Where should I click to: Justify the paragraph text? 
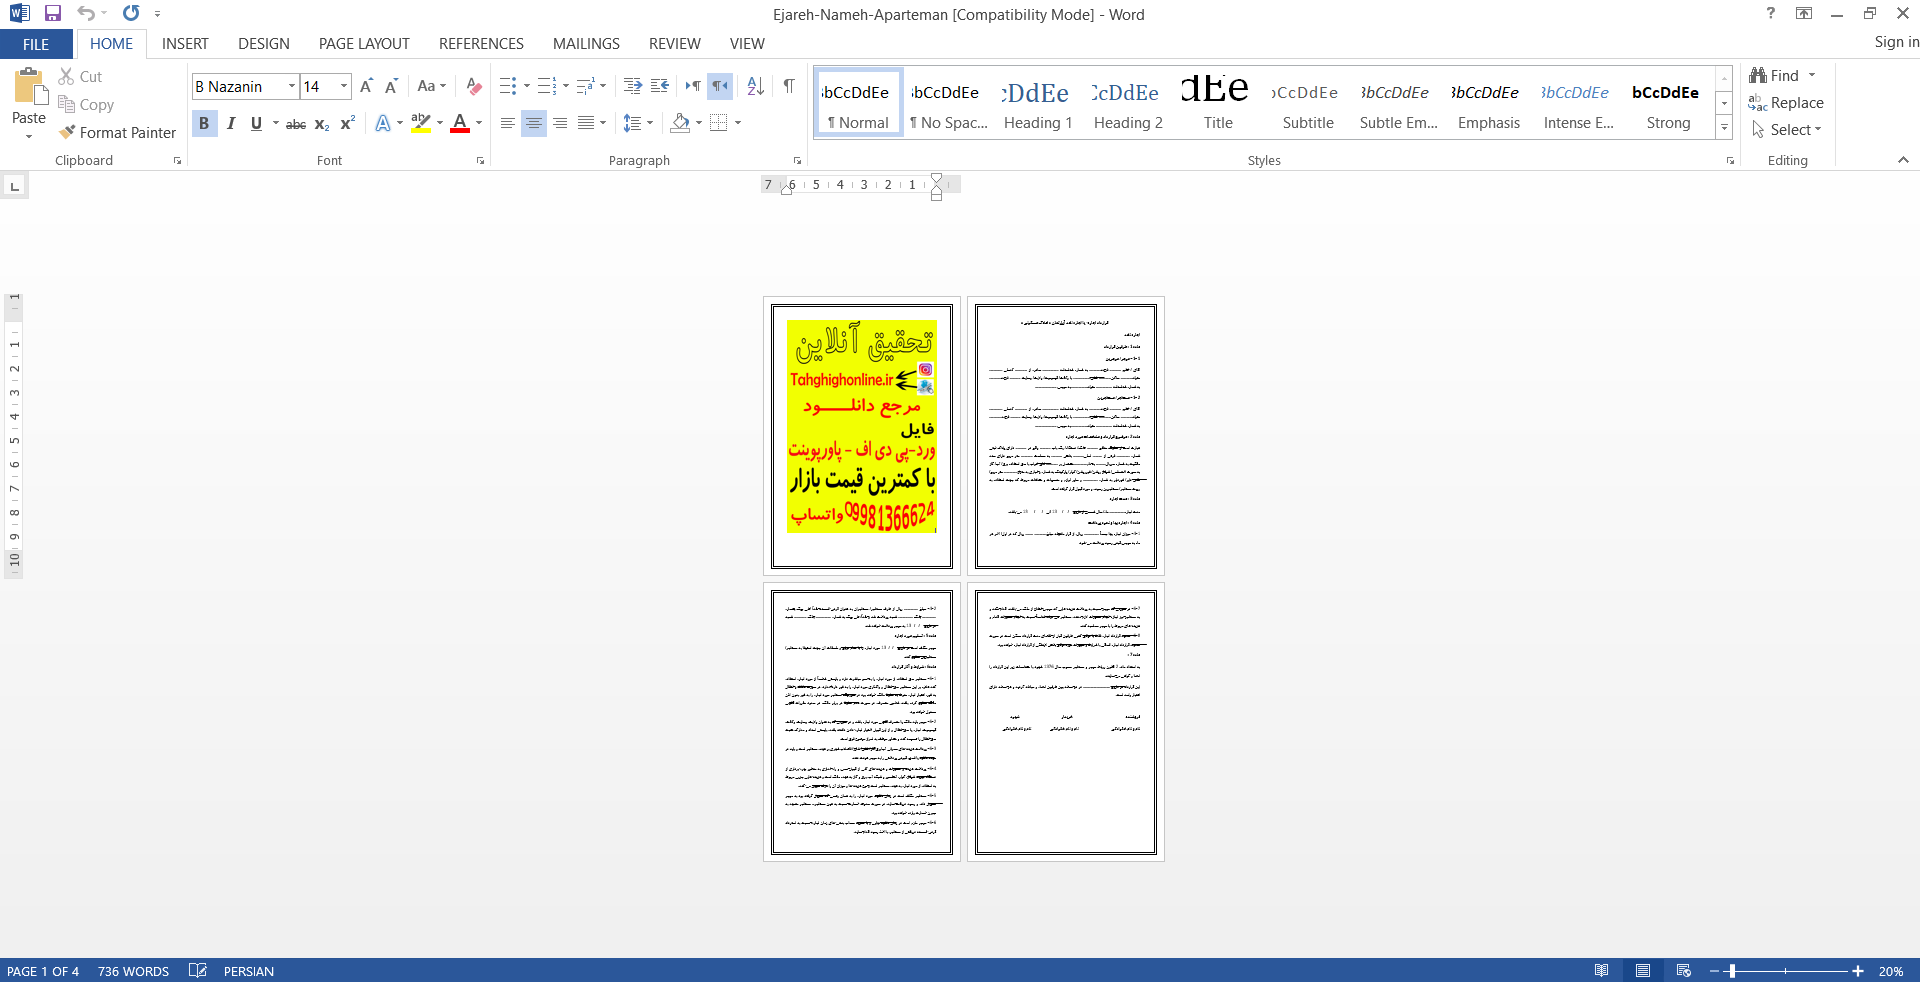(586, 123)
